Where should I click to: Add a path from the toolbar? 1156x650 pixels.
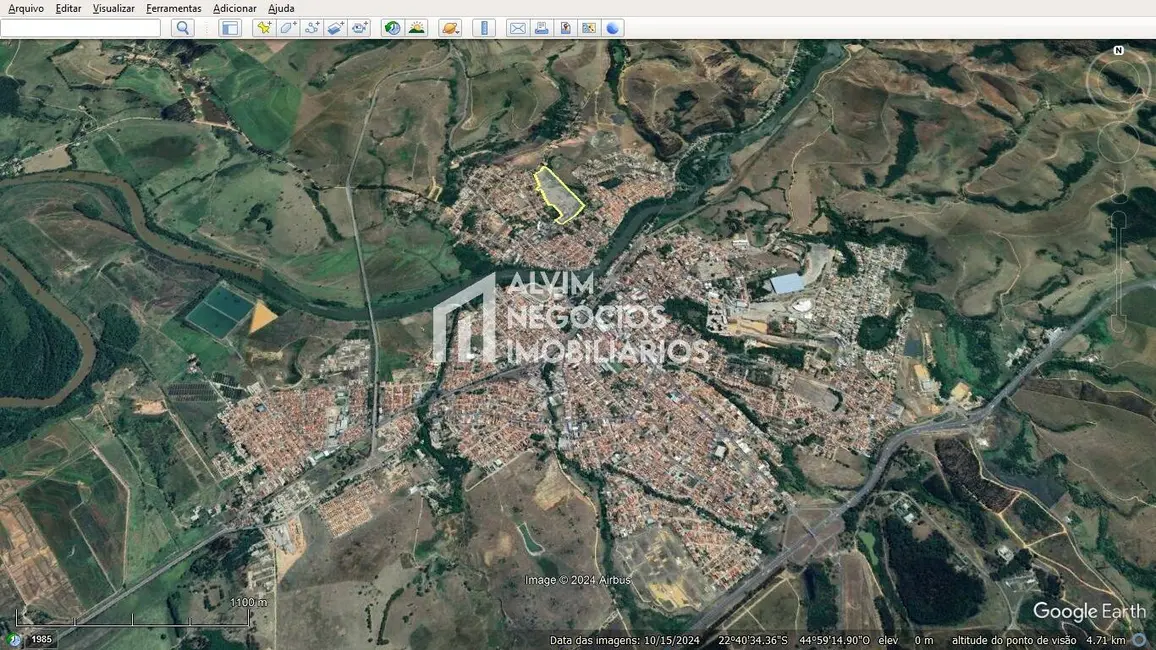pos(312,28)
